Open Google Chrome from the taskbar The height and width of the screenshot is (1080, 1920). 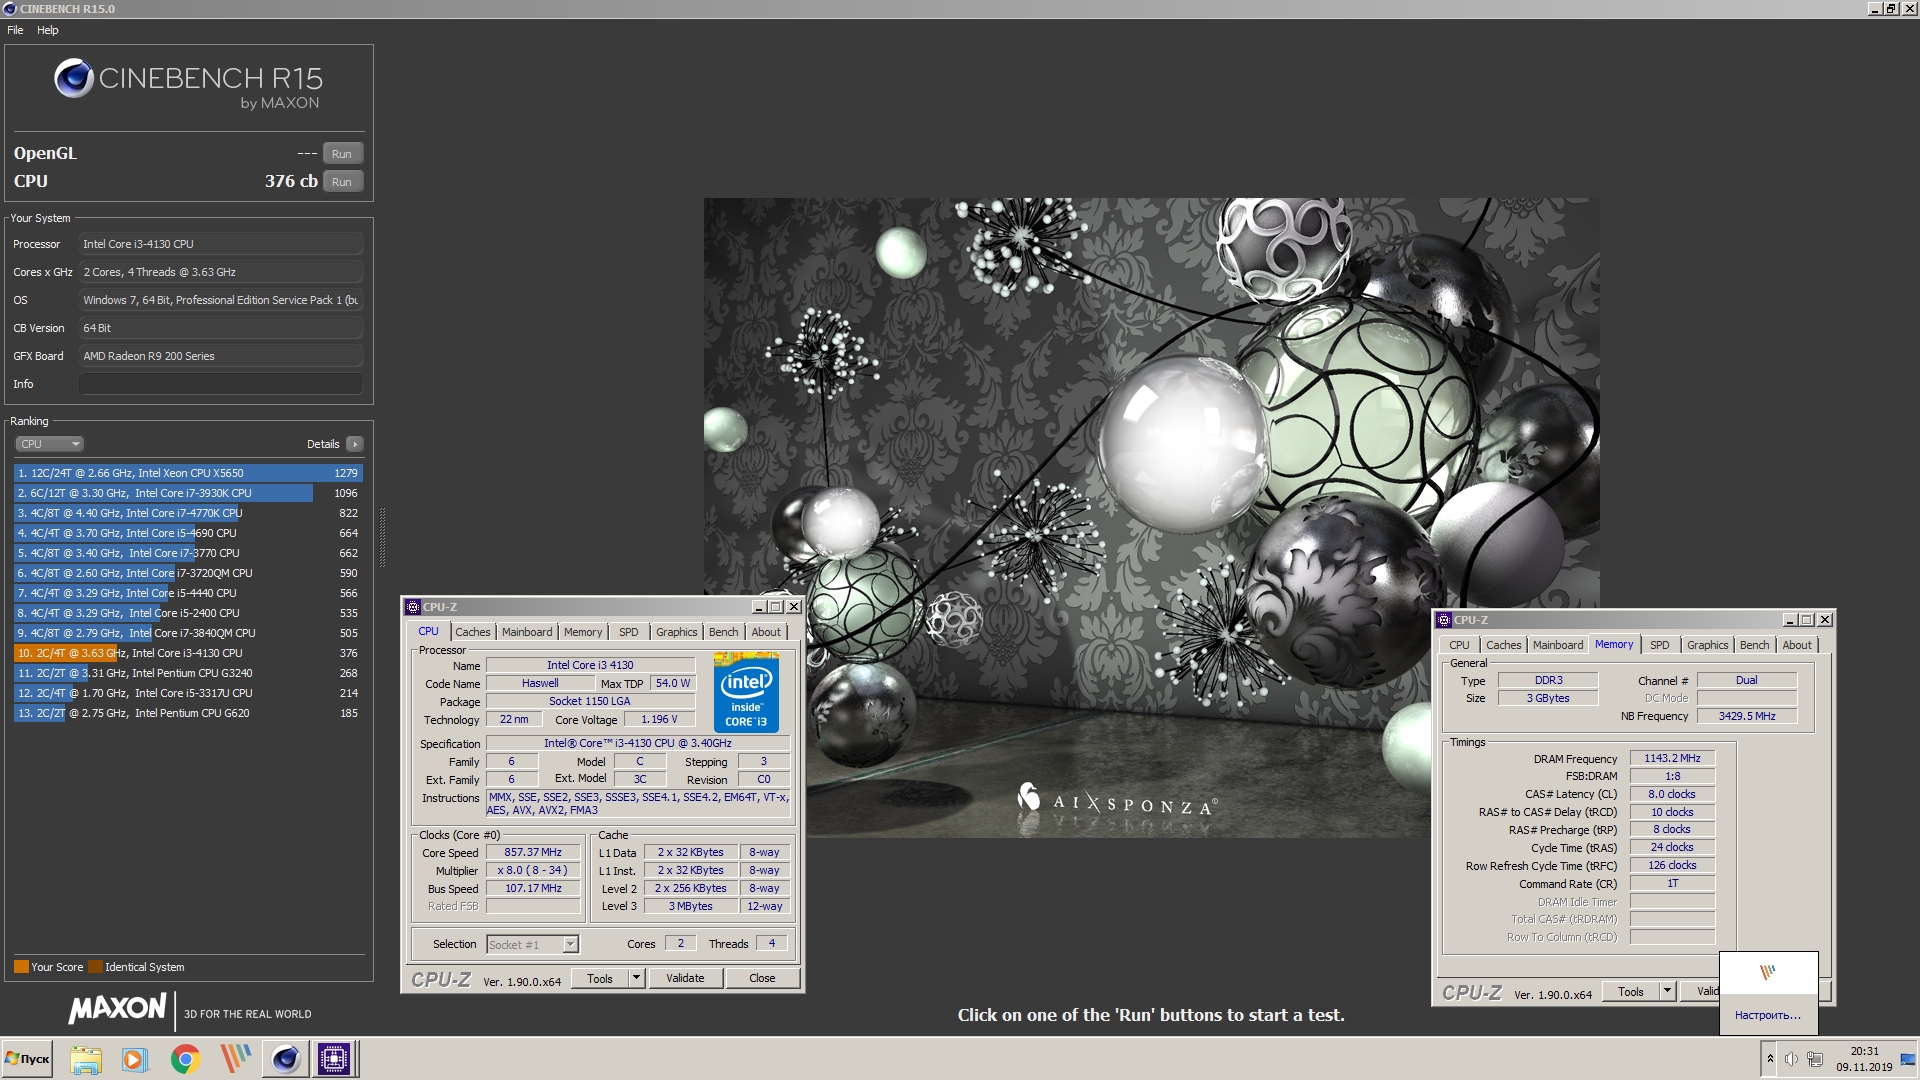click(185, 1059)
